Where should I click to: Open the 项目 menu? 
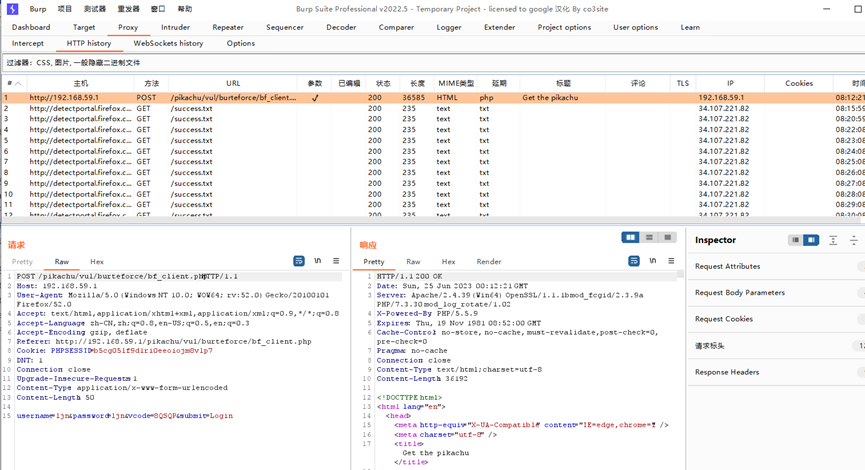(x=65, y=9)
